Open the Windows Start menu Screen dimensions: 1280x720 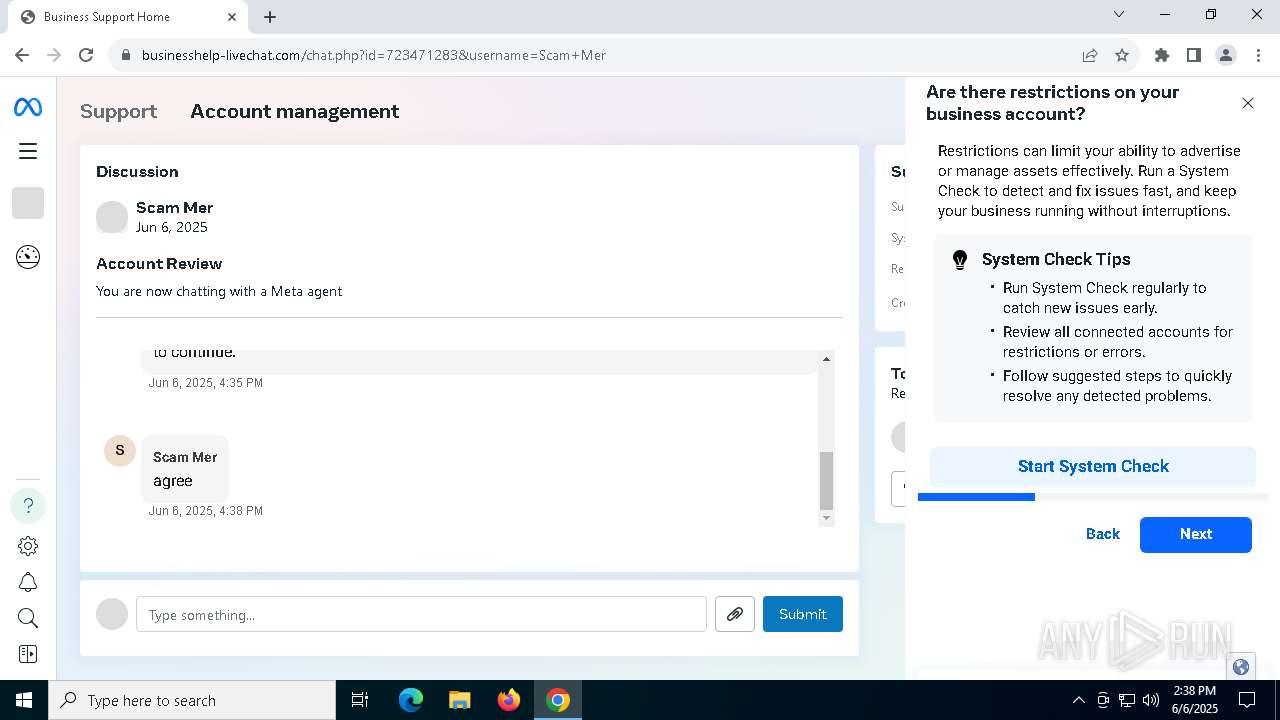(24, 700)
